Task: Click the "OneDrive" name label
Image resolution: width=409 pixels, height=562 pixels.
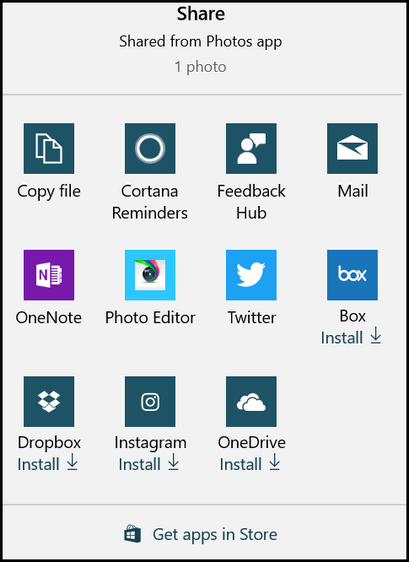Action: [252, 443]
